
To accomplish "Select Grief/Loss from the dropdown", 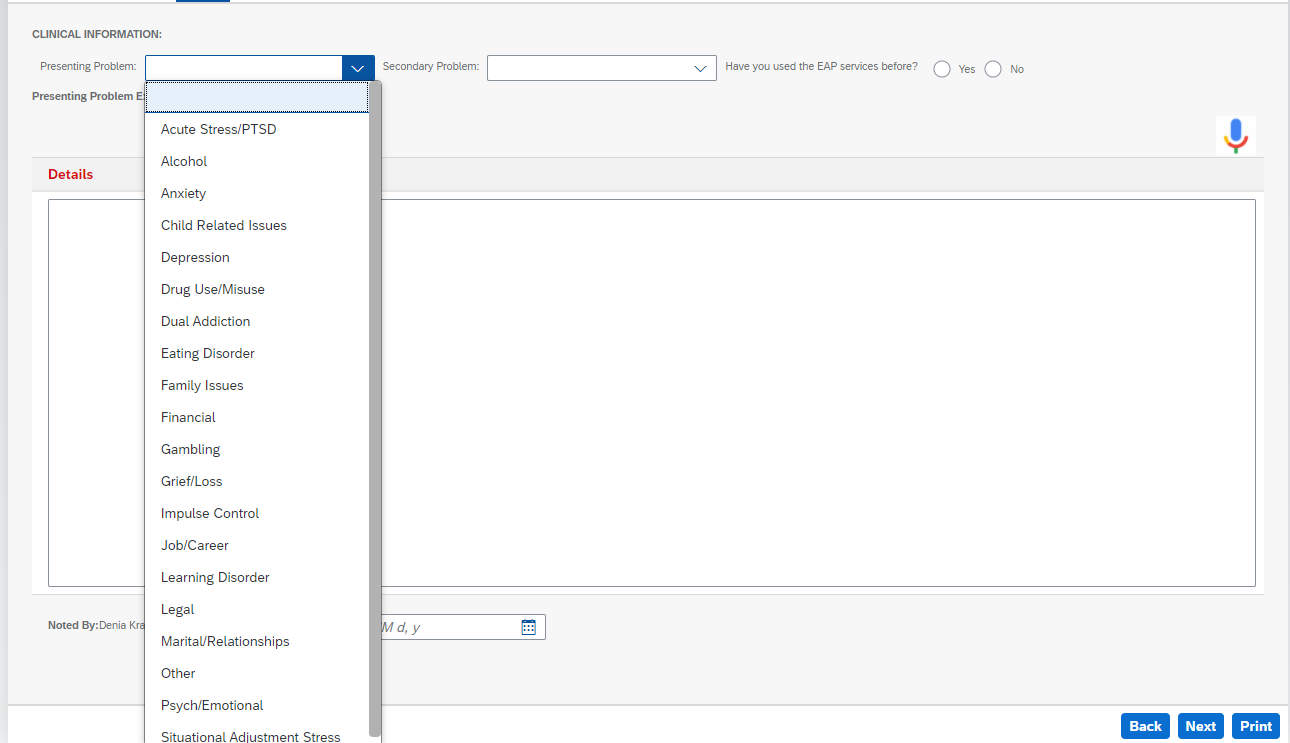I will coord(191,481).
